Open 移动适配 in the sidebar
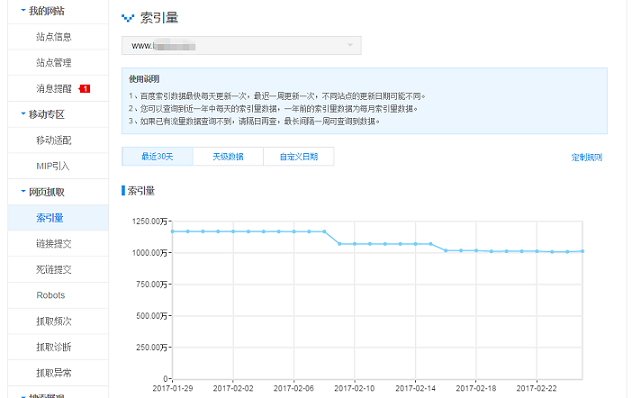 click(54, 140)
